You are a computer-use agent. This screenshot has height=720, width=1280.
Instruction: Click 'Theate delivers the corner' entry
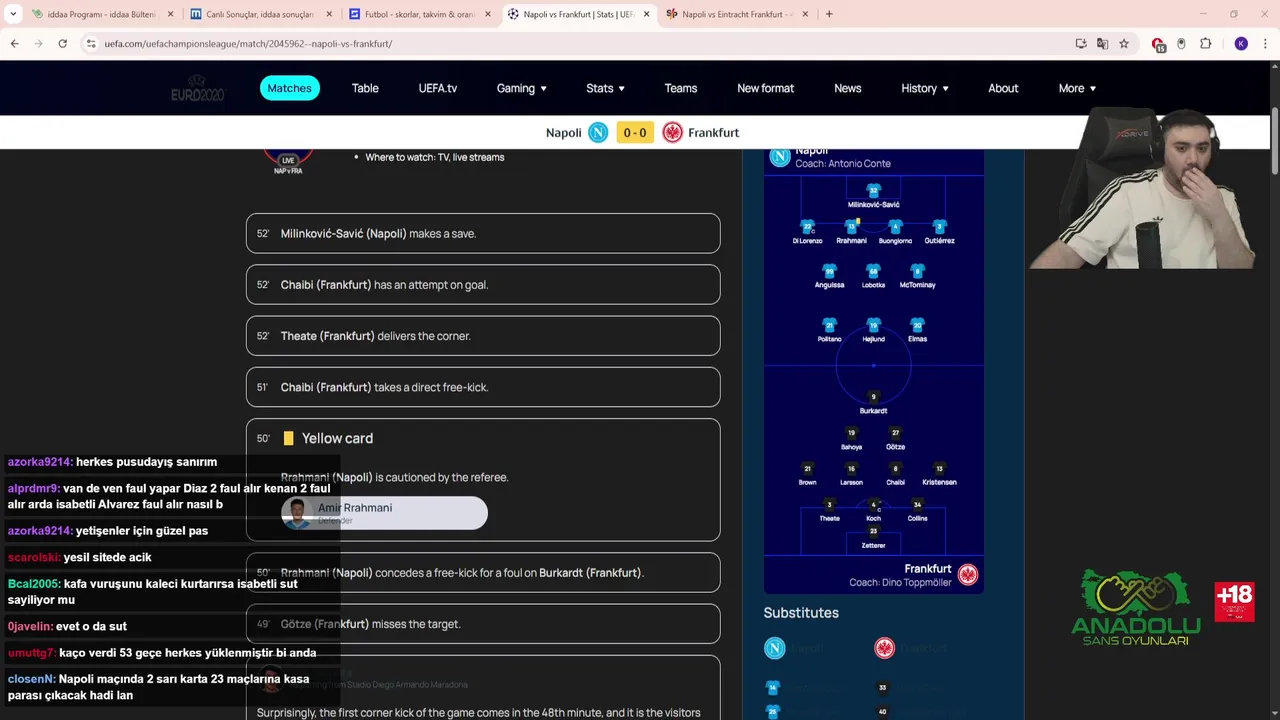click(x=483, y=336)
